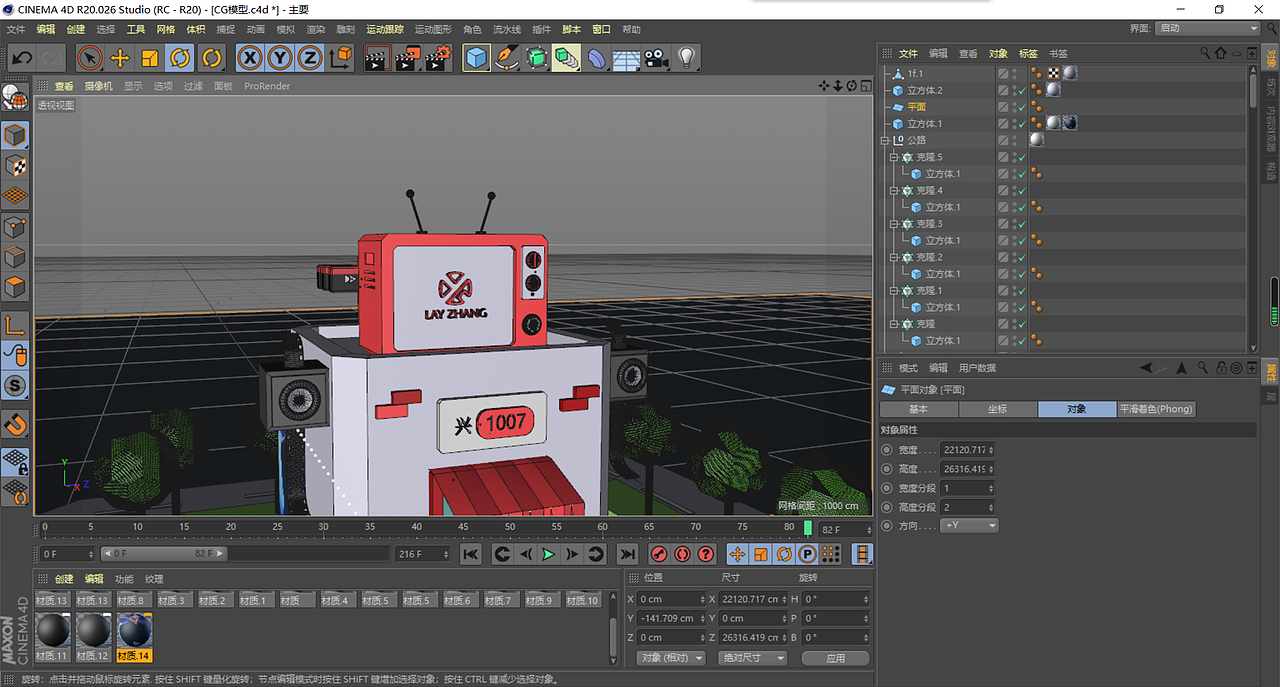The image size is (1280, 687).
Task: Activate the Scale tool in the toolbar
Action: click(x=148, y=57)
